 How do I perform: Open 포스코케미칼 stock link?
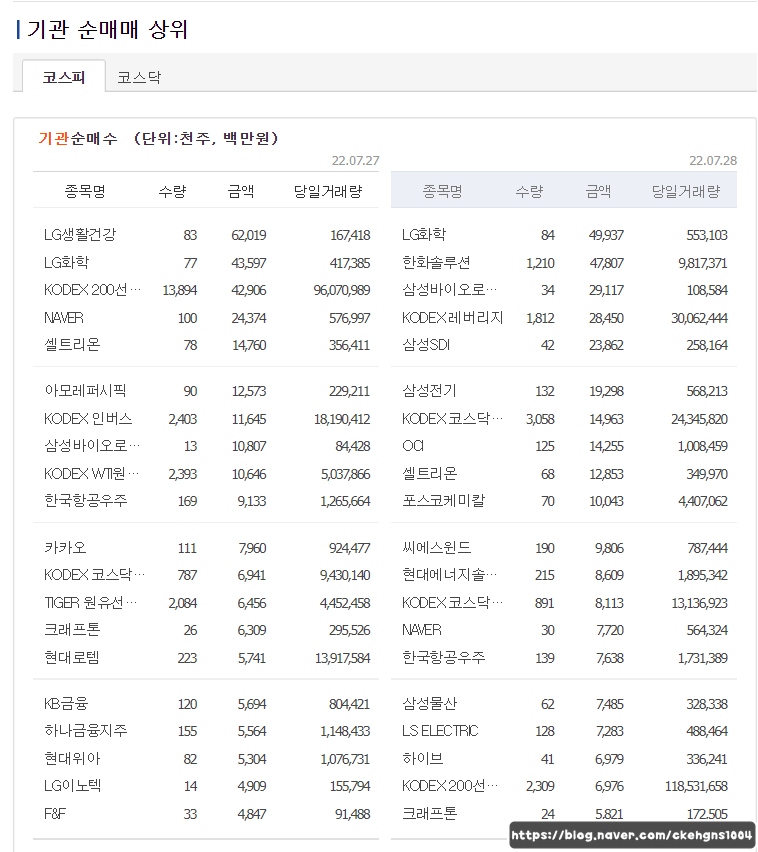(x=443, y=501)
